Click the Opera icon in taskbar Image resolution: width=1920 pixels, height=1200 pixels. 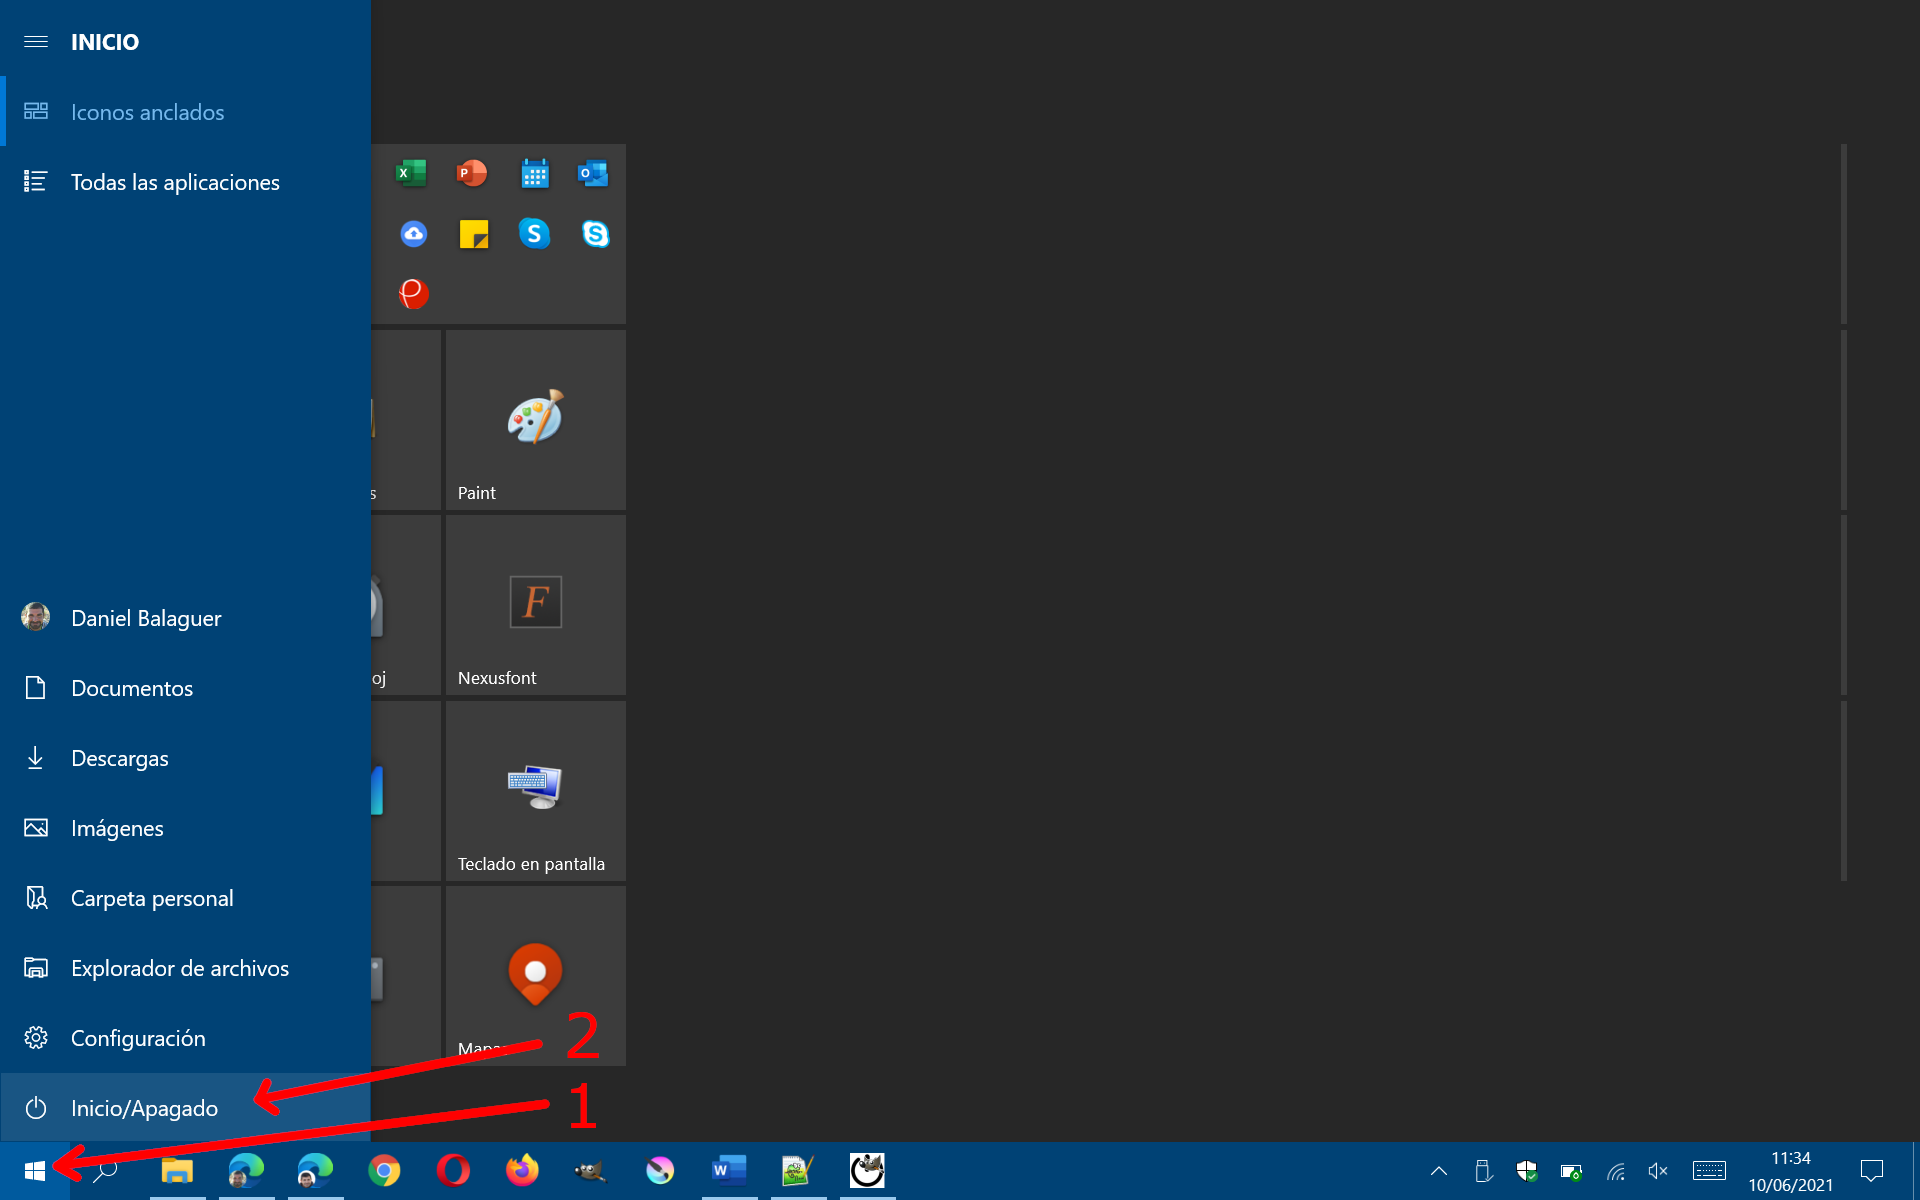pos(453,1170)
